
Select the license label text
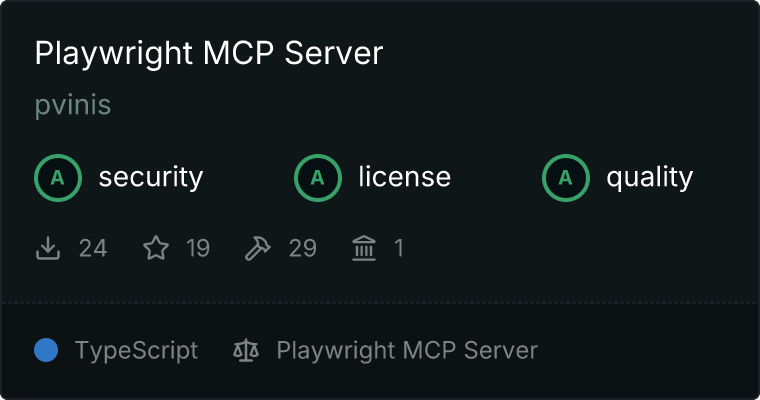405,176
